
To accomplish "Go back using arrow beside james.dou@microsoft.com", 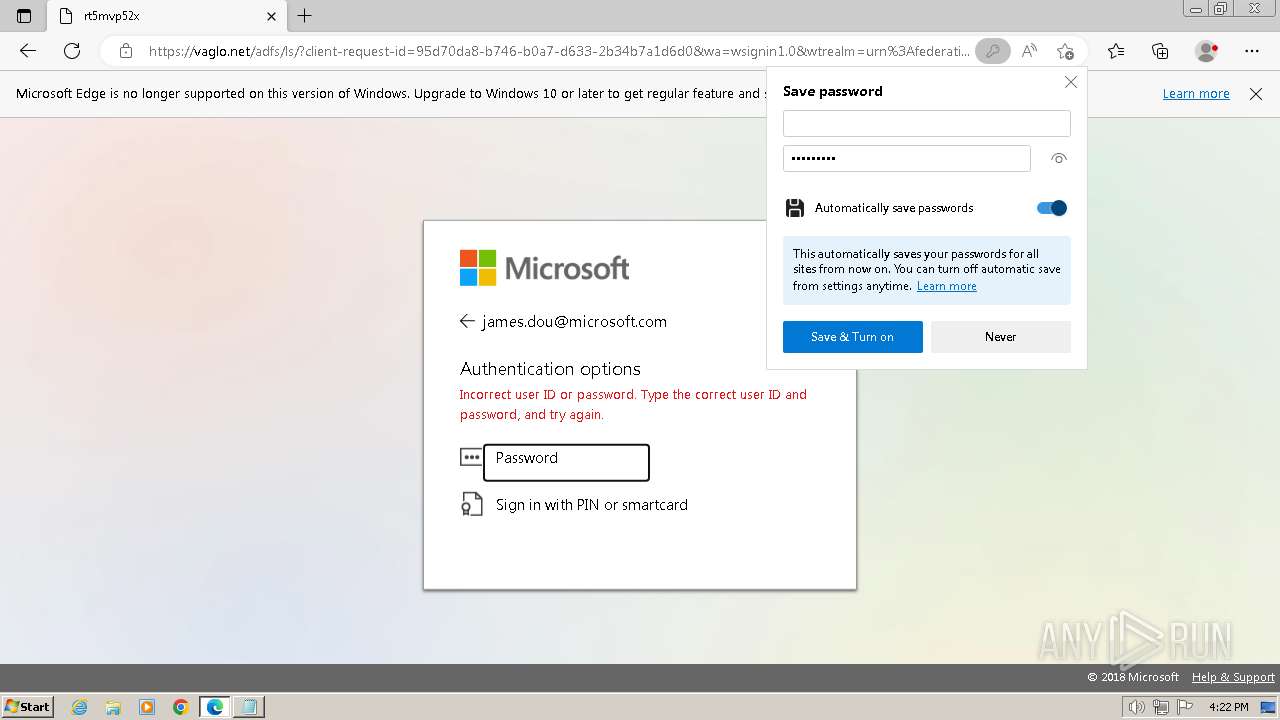I will [x=467, y=321].
